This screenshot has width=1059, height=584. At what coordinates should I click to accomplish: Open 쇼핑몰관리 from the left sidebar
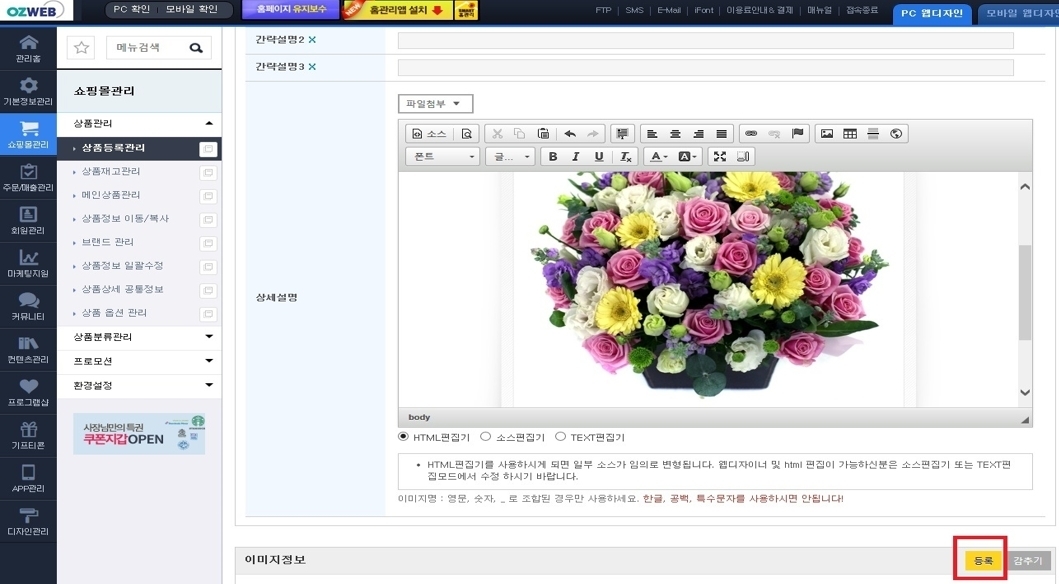click(x=28, y=134)
